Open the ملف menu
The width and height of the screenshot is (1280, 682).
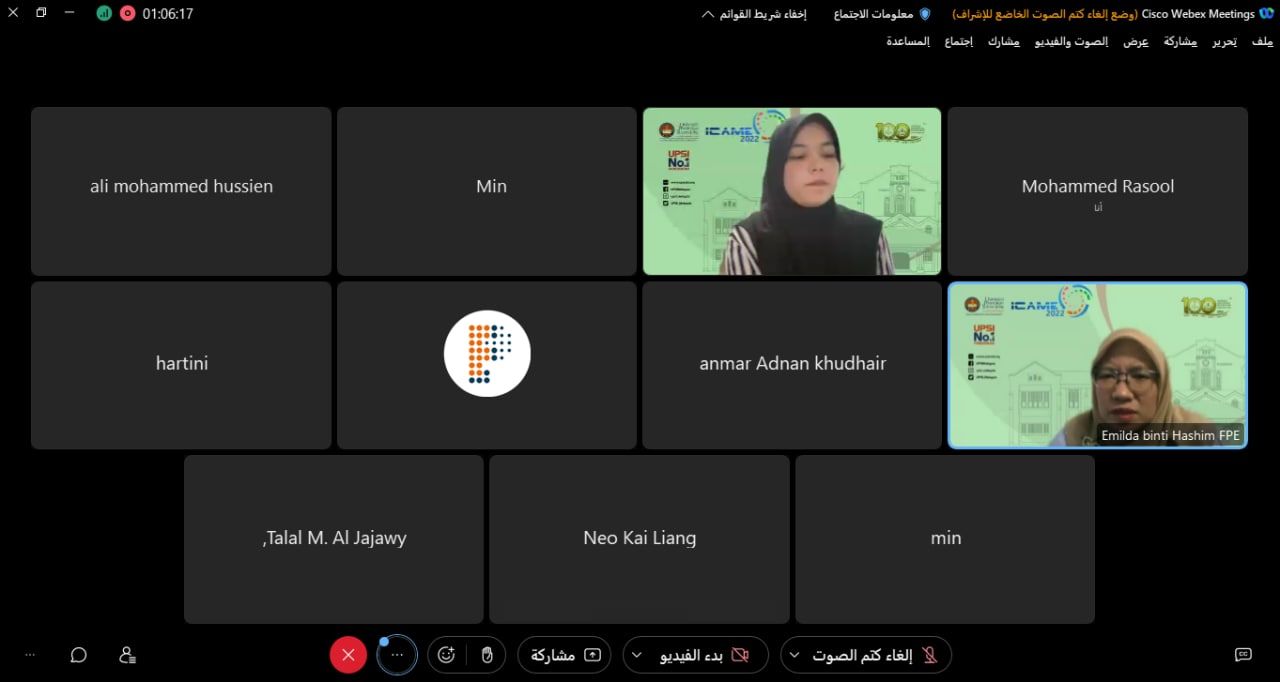(1262, 41)
